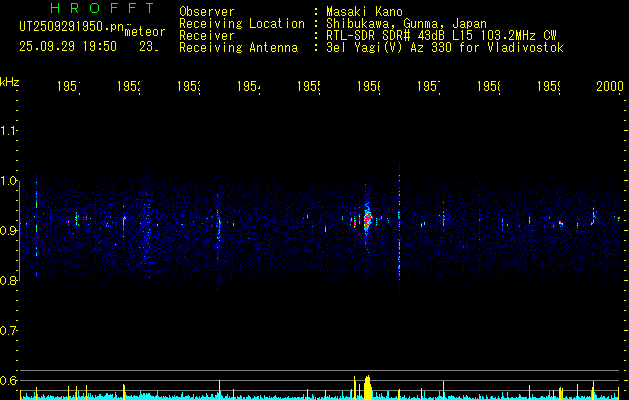Click the 'Receiver' field label

tap(207, 36)
